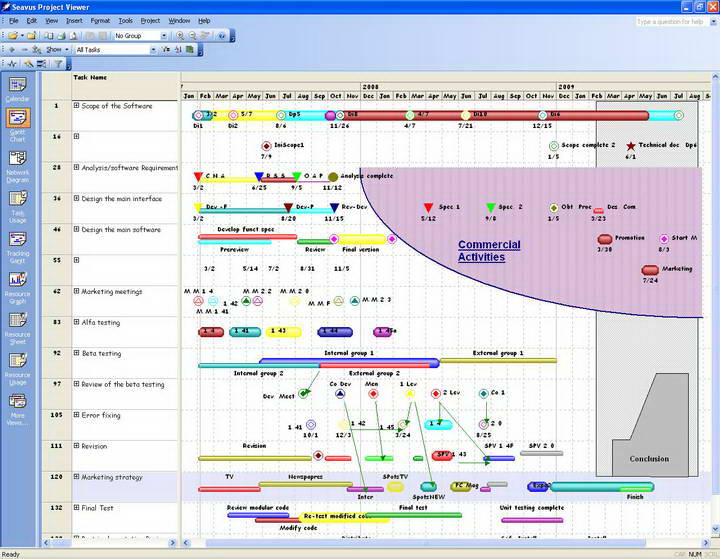Switch to Network Diagram view
This screenshot has width=720, height=559.
tap(17, 165)
